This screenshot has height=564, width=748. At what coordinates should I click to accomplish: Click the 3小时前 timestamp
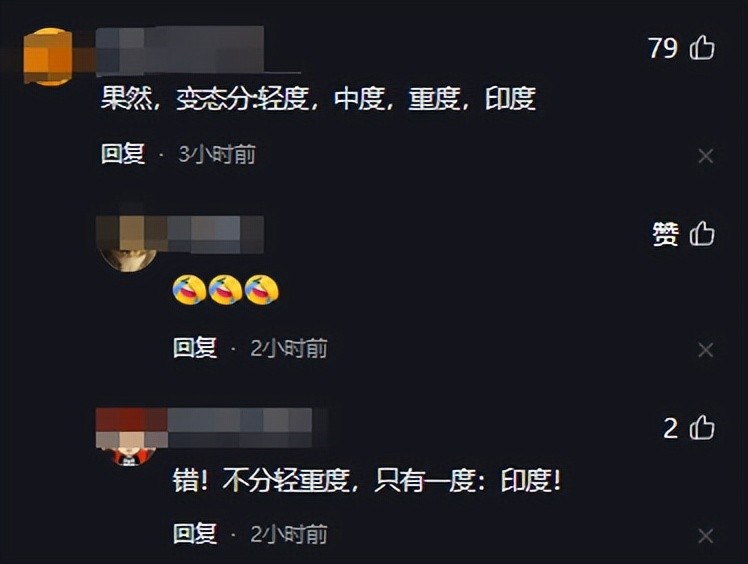pos(217,155)
